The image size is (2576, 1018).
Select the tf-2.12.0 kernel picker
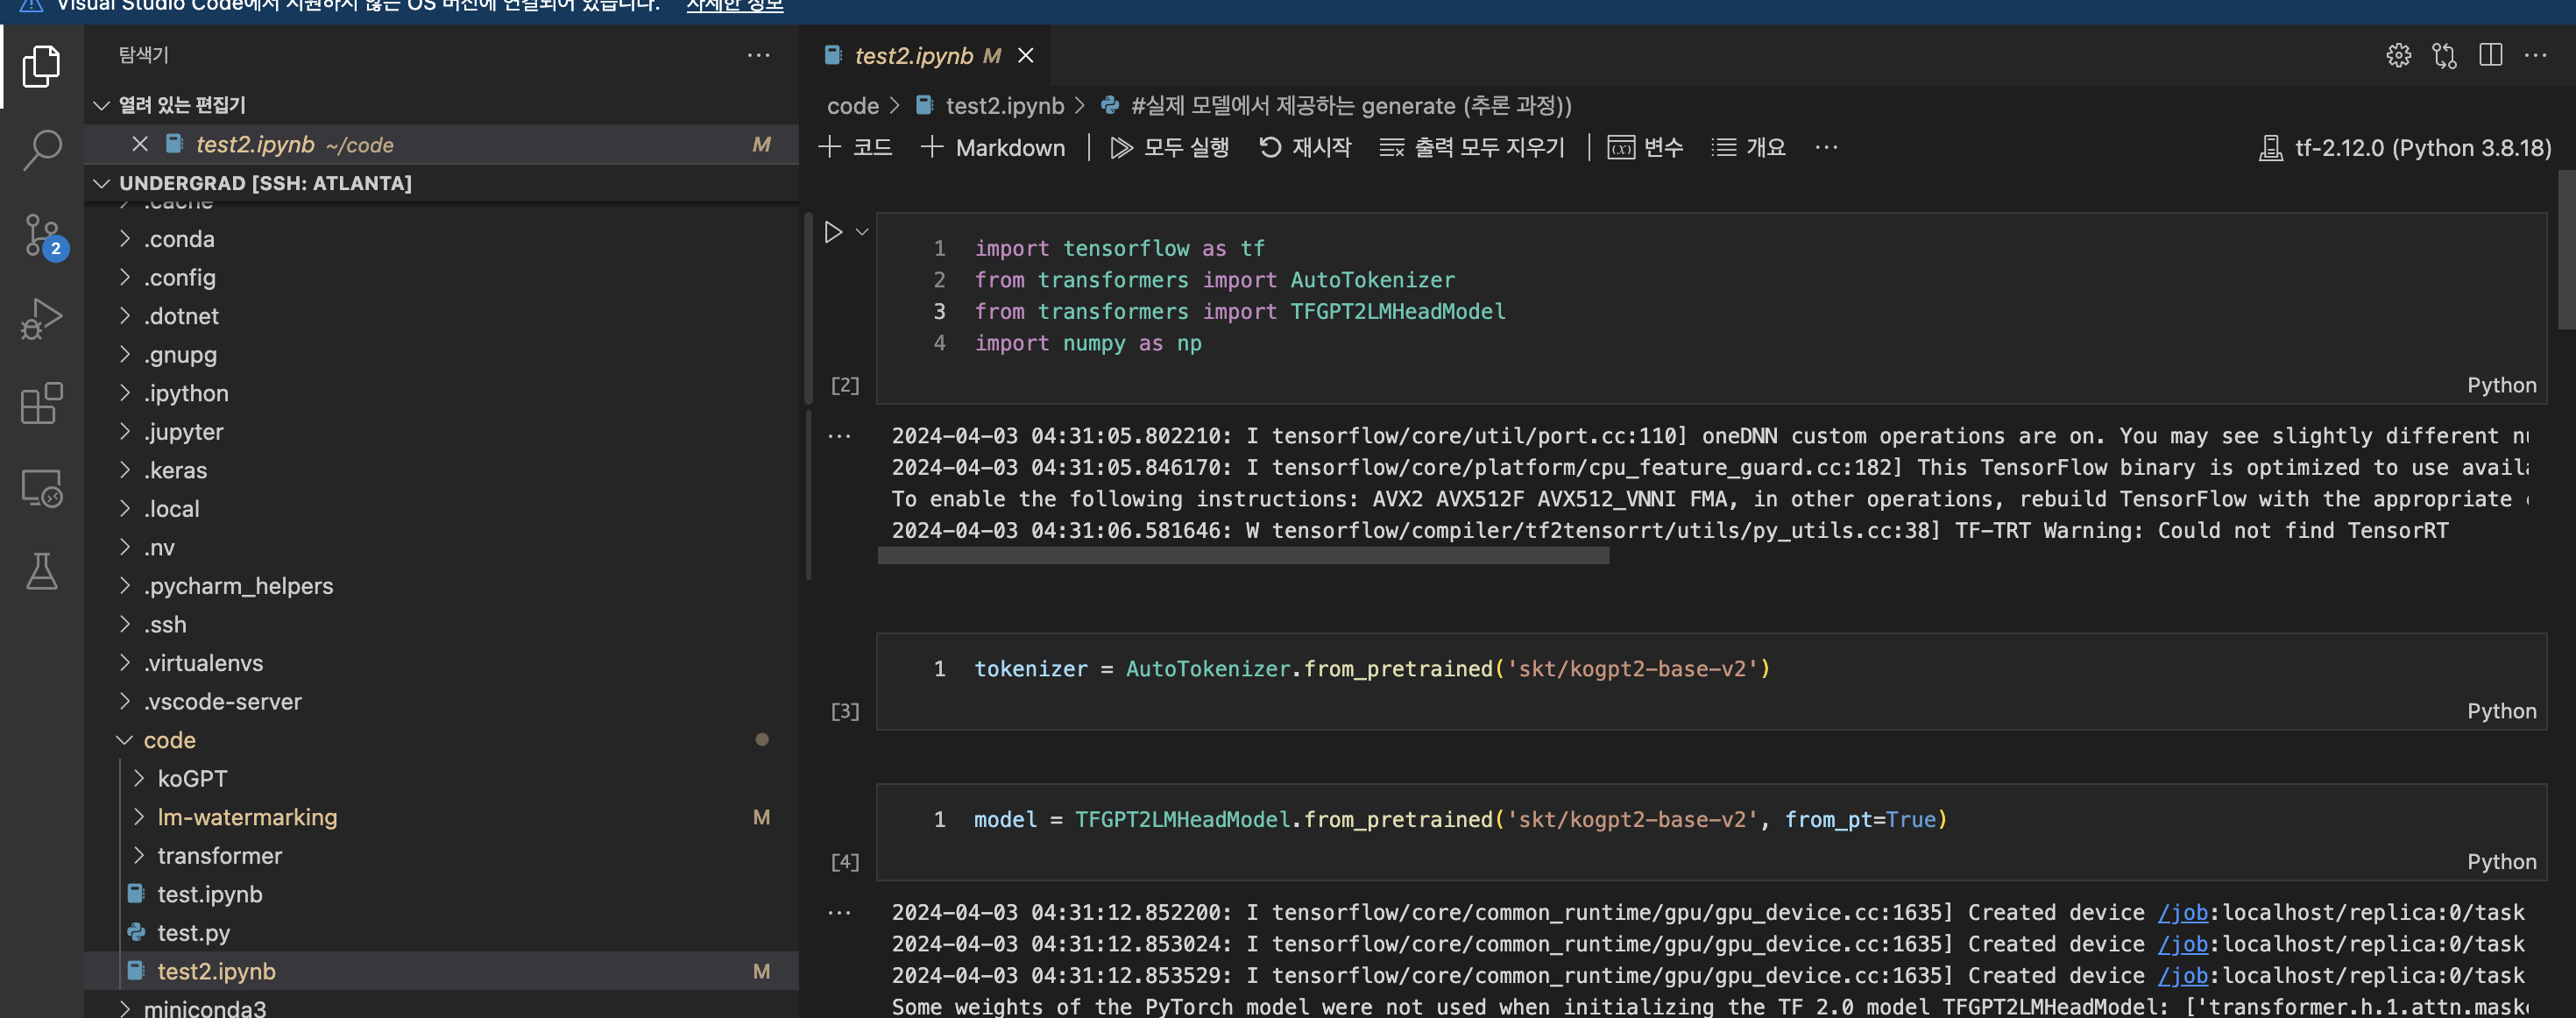(x=2405, y=147)
